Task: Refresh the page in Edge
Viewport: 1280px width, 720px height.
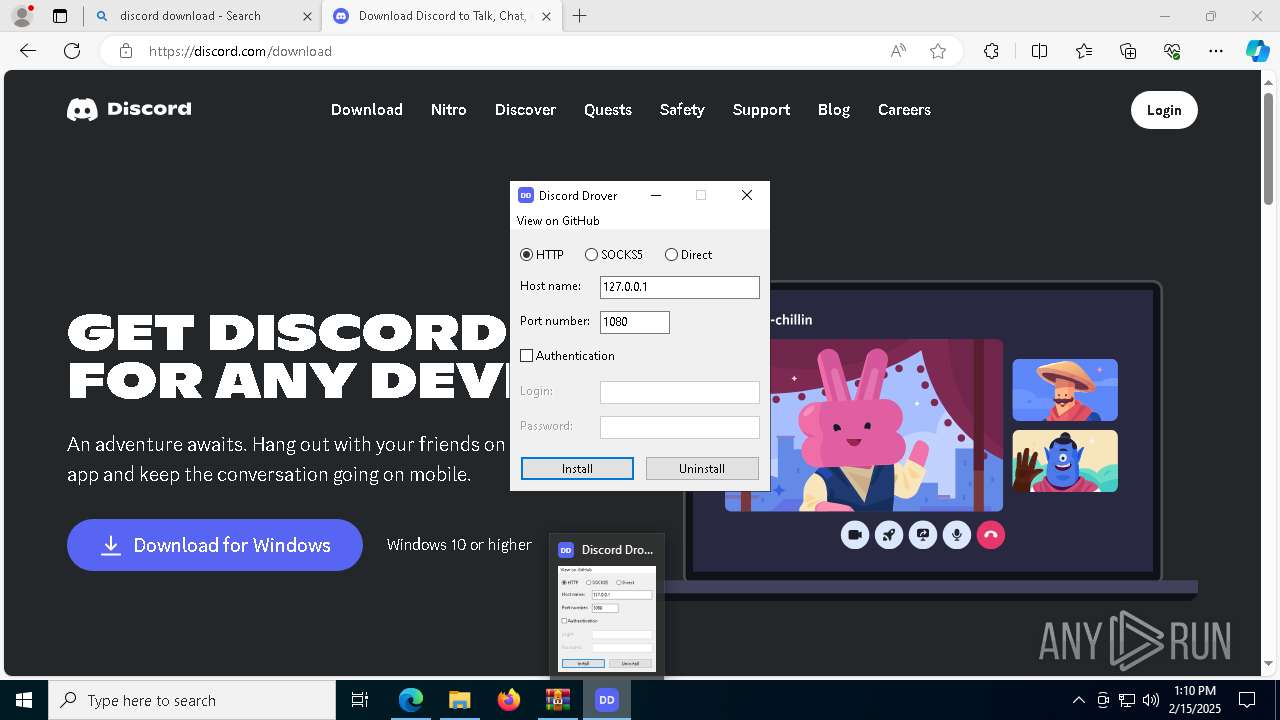Action: pyautogui.click(x=72, y=51)
